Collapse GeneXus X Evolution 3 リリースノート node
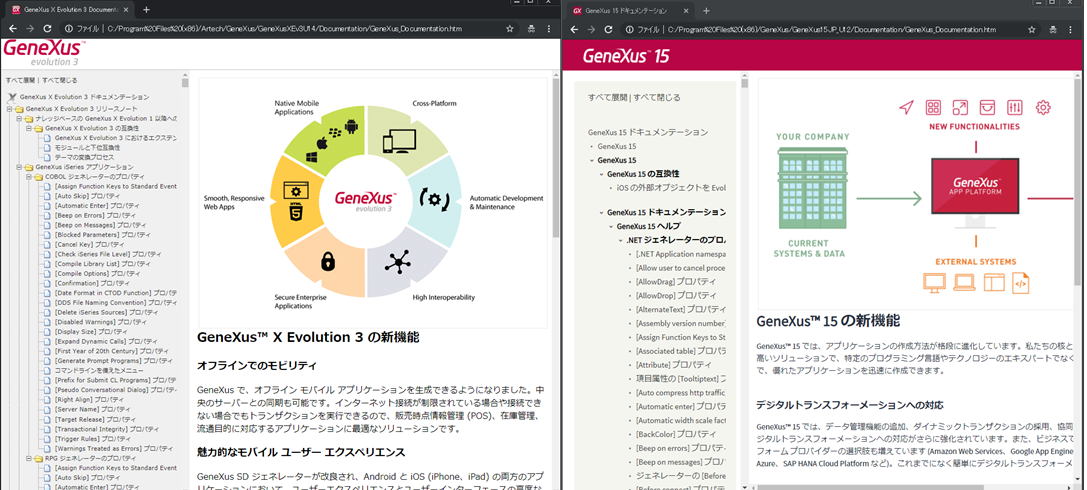Image resolution: width=1087 pixels, height=490 pixels. click(x=10, y=109)
